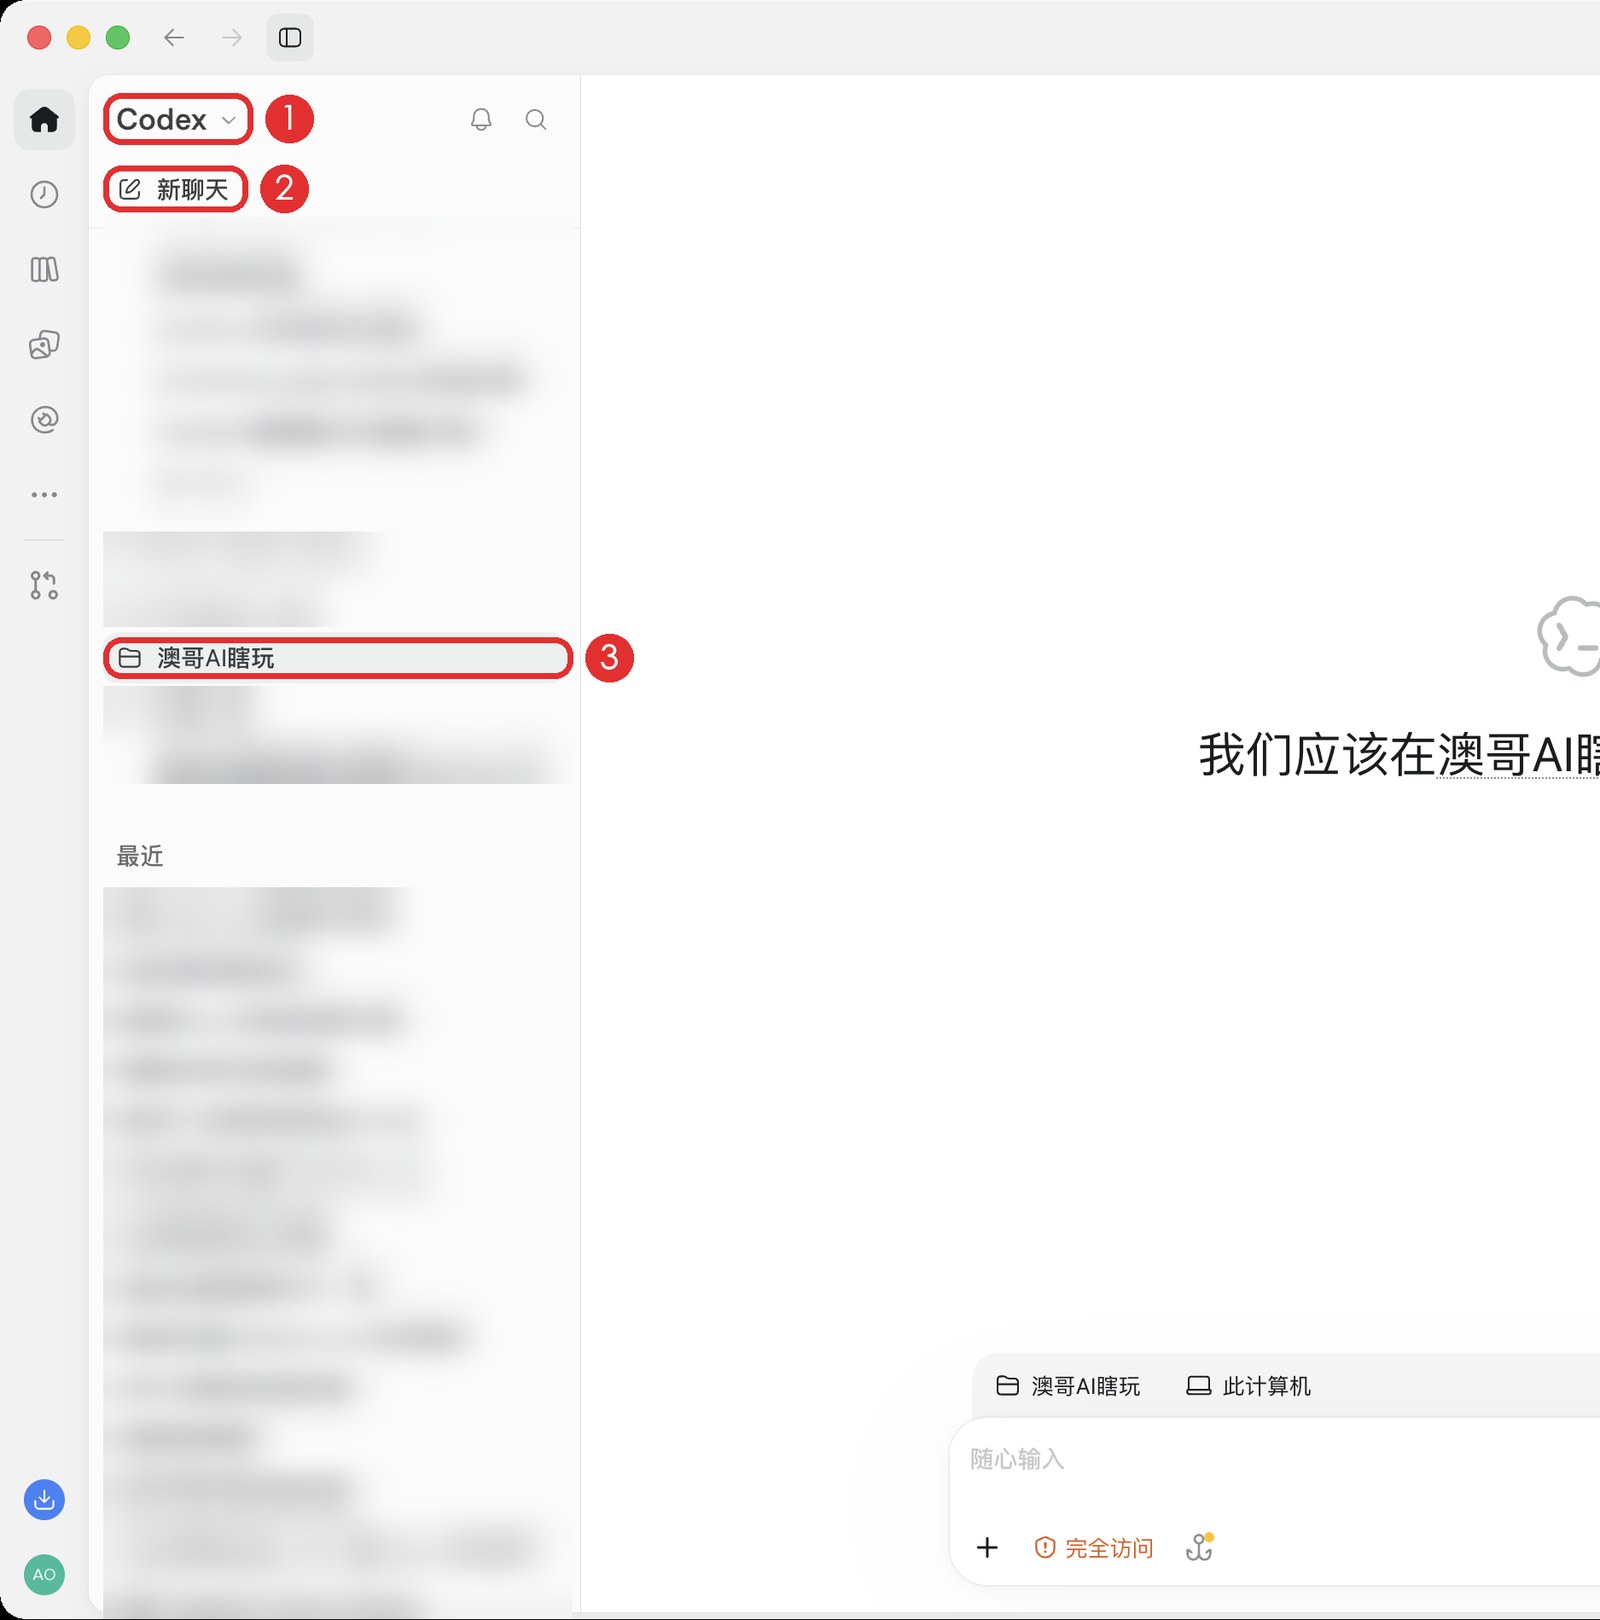Viewport: 1600px width, 1620px height.
Task: Select the 澳哥AI瞎玩 project chip above composer
Action: point(1068,1386)
